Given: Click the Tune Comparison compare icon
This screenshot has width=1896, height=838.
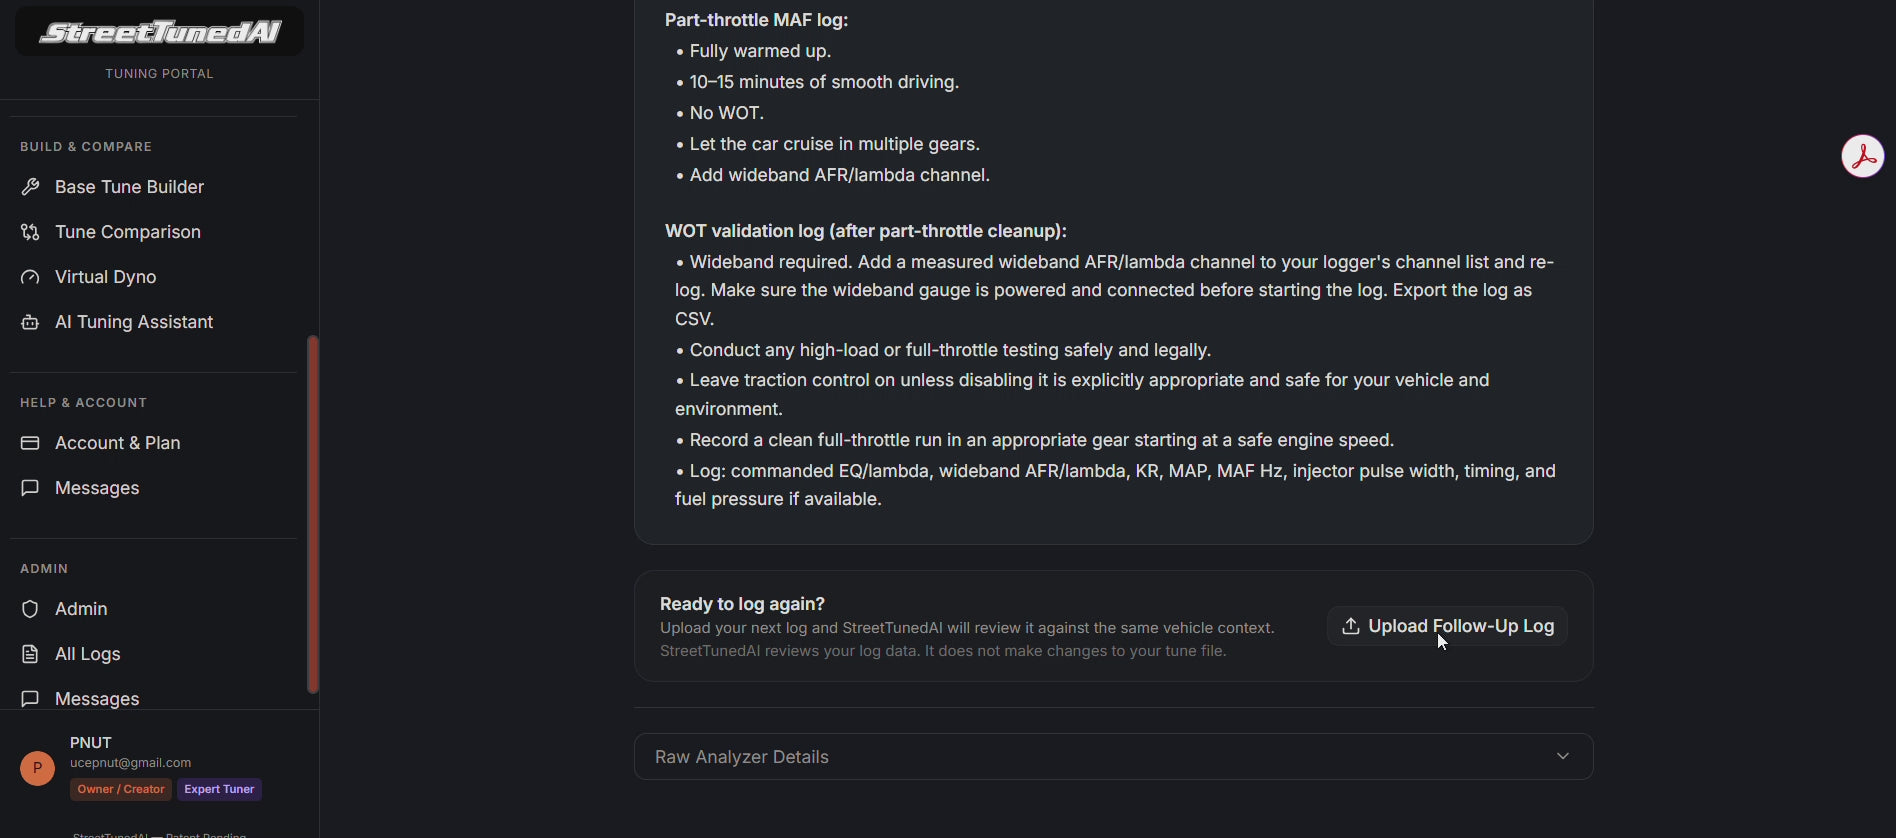Looking at the screenshot, I should [31, 232].
